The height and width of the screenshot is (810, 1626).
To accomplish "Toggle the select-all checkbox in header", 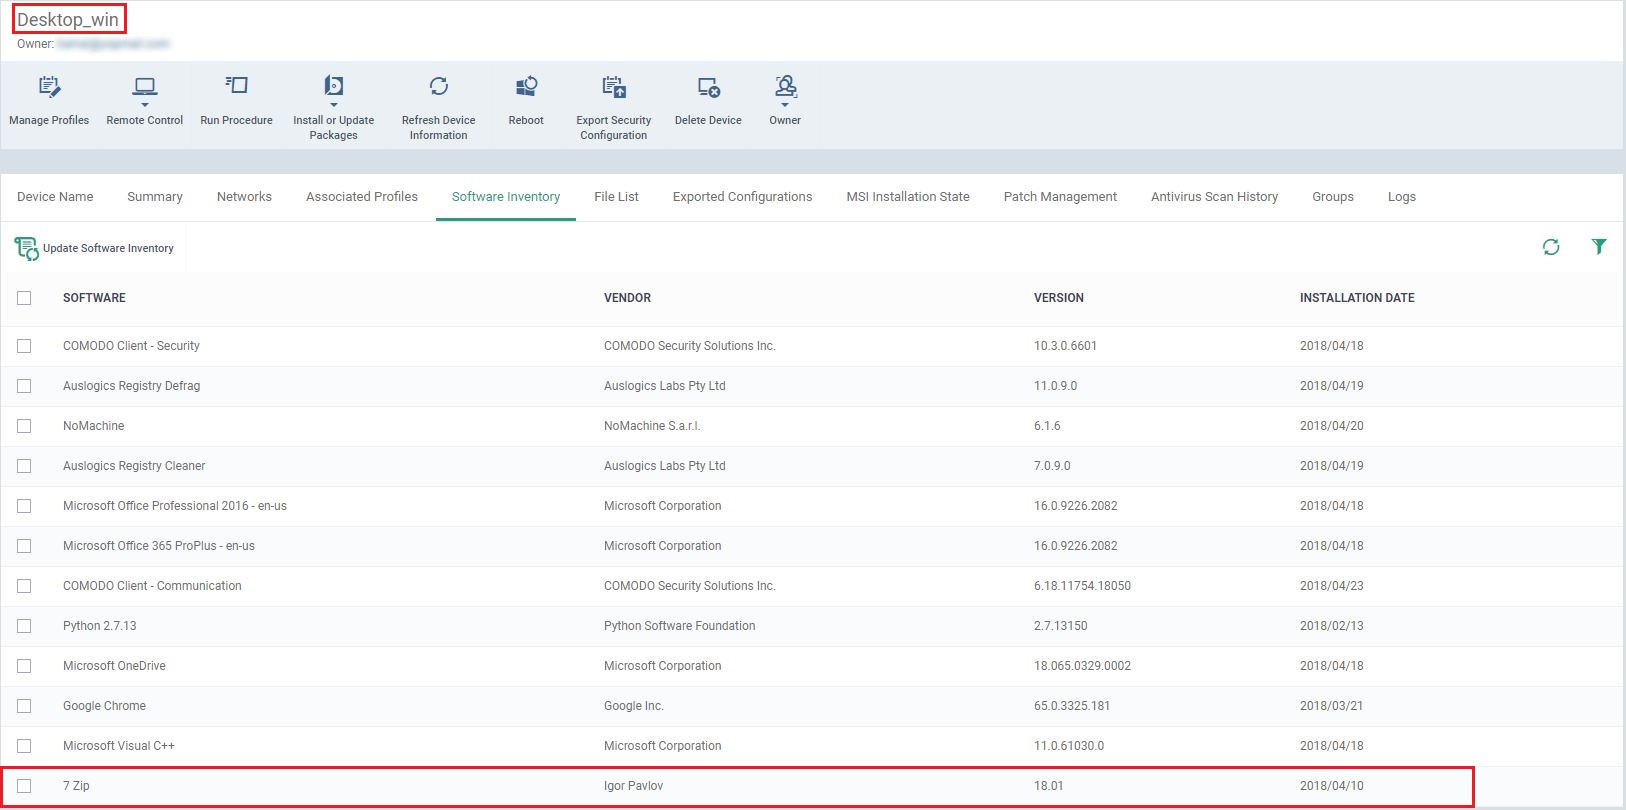I will tap(24, 298).
